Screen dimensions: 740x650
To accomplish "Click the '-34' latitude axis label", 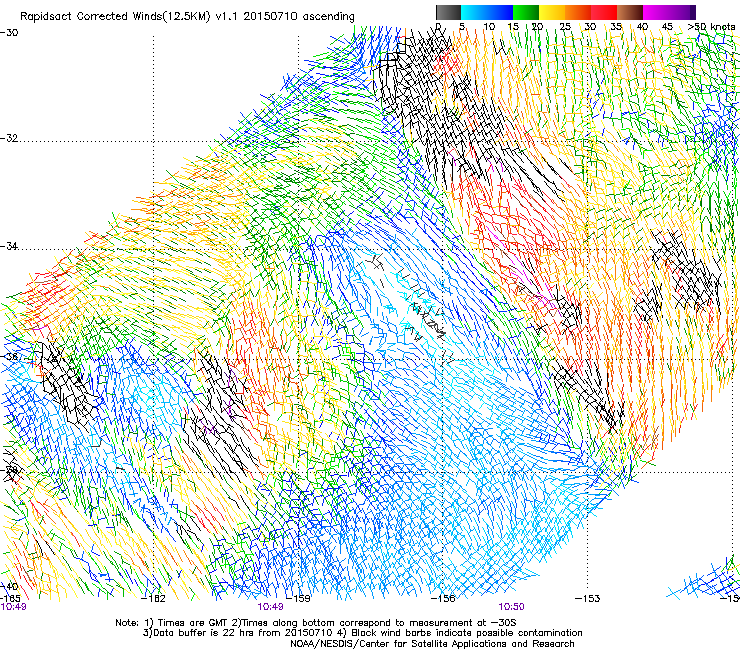I will pos(9,246).
